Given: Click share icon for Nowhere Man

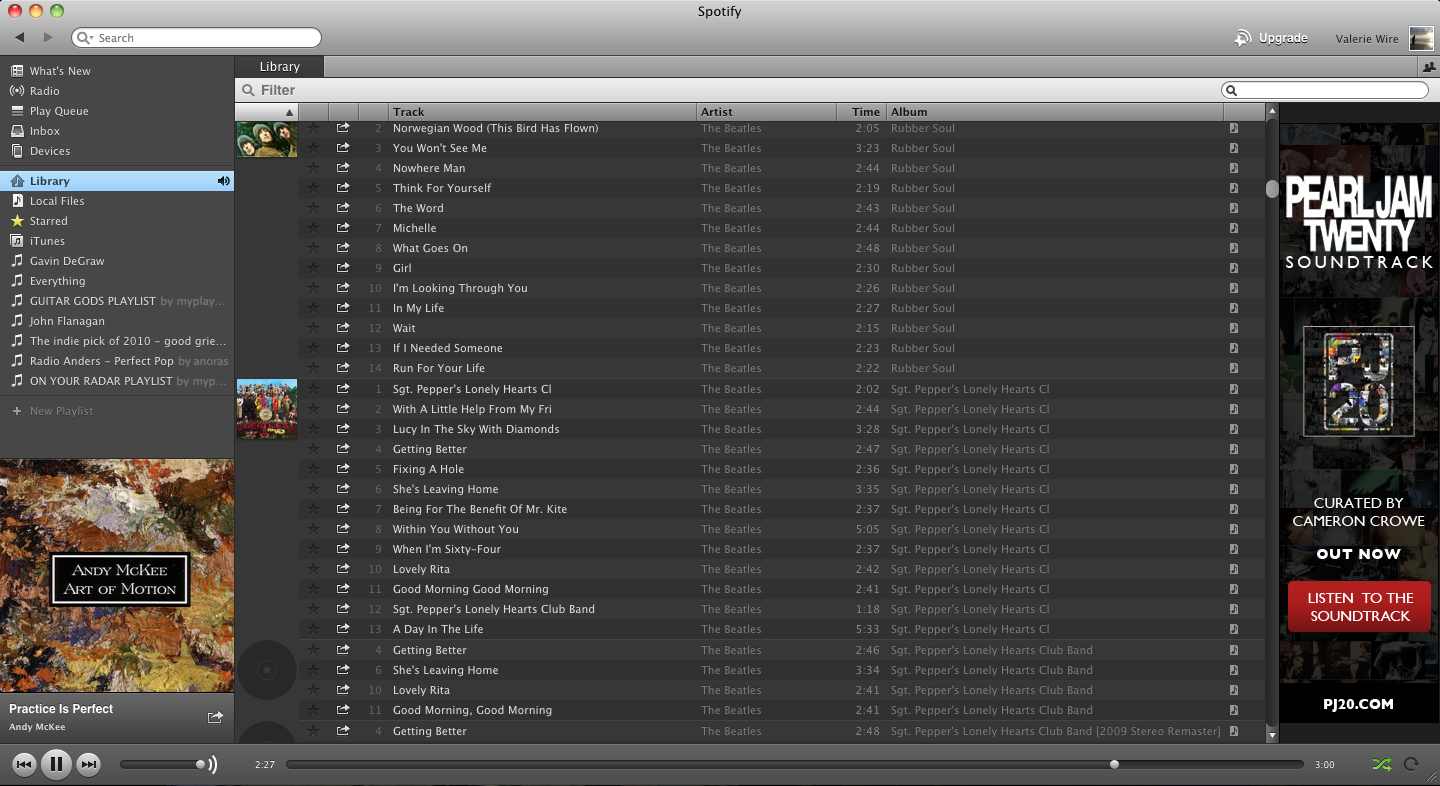Looking at the screenshot, I should point(343,168).
